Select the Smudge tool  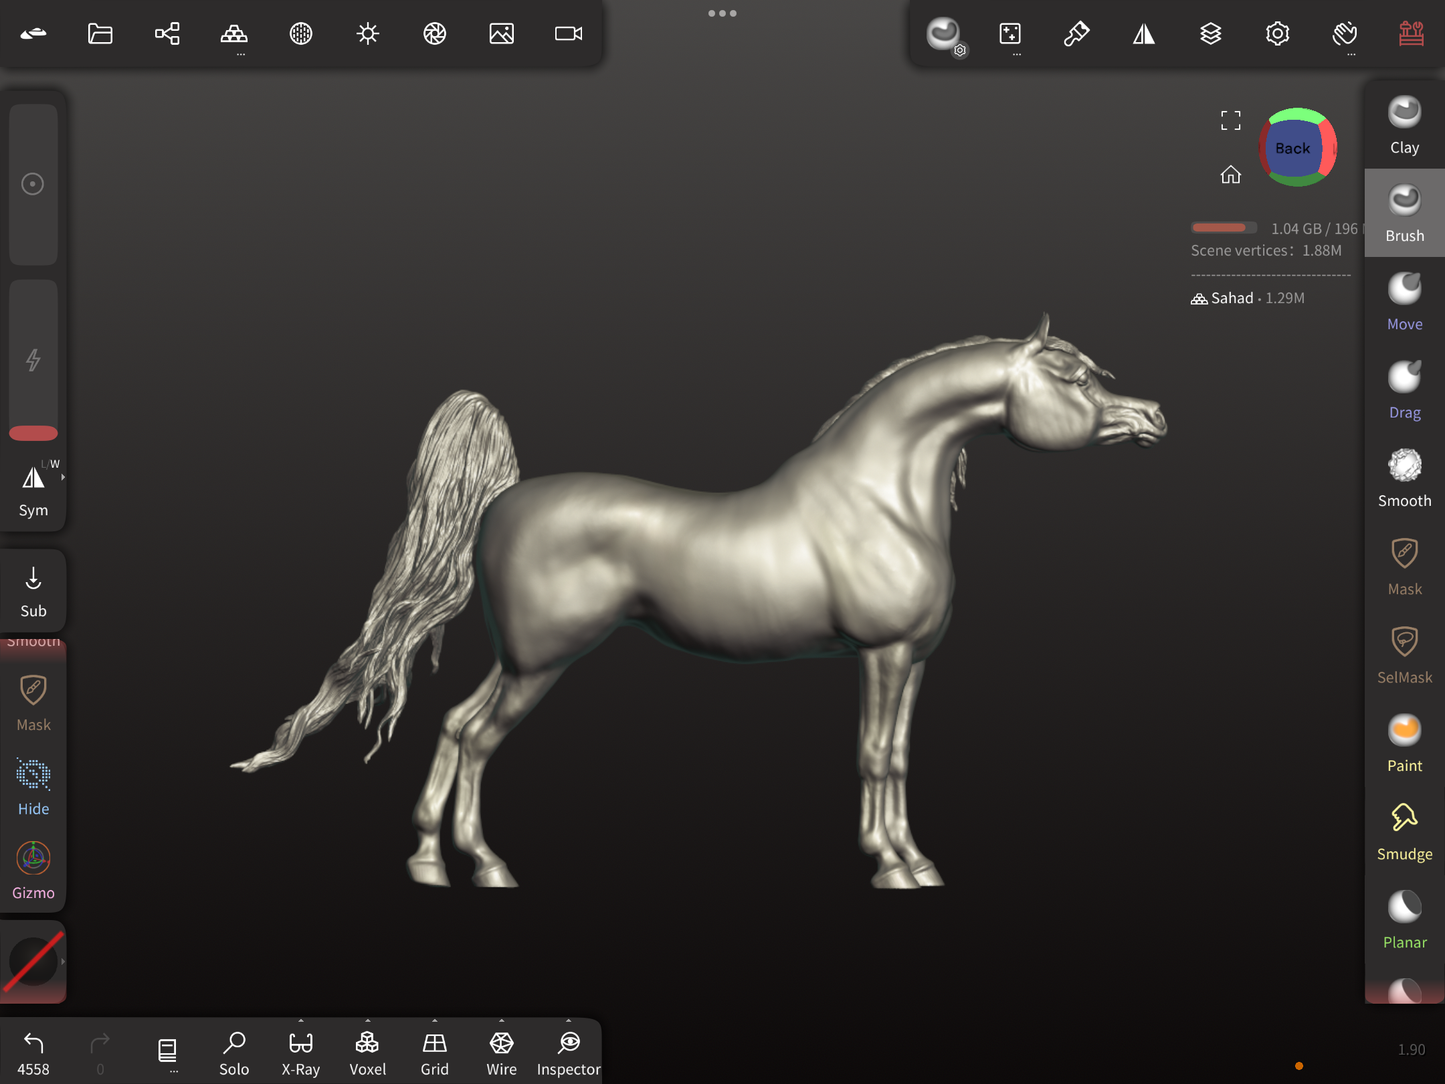click(1404, 831)
